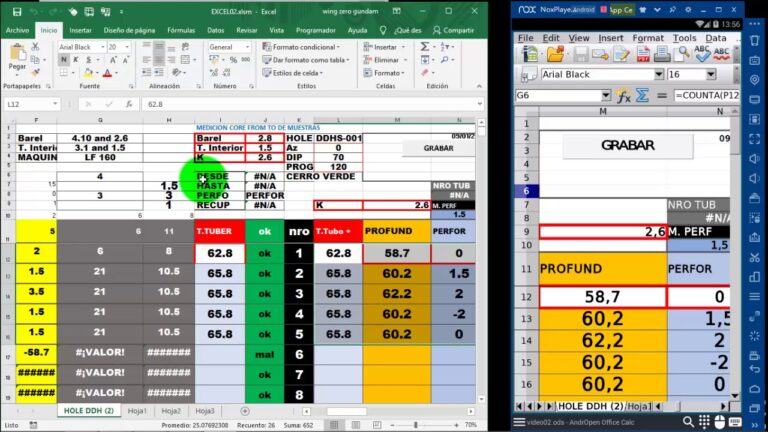
Task: Click the AutoSum sigma icon in Edición
Action: point(425,47)
